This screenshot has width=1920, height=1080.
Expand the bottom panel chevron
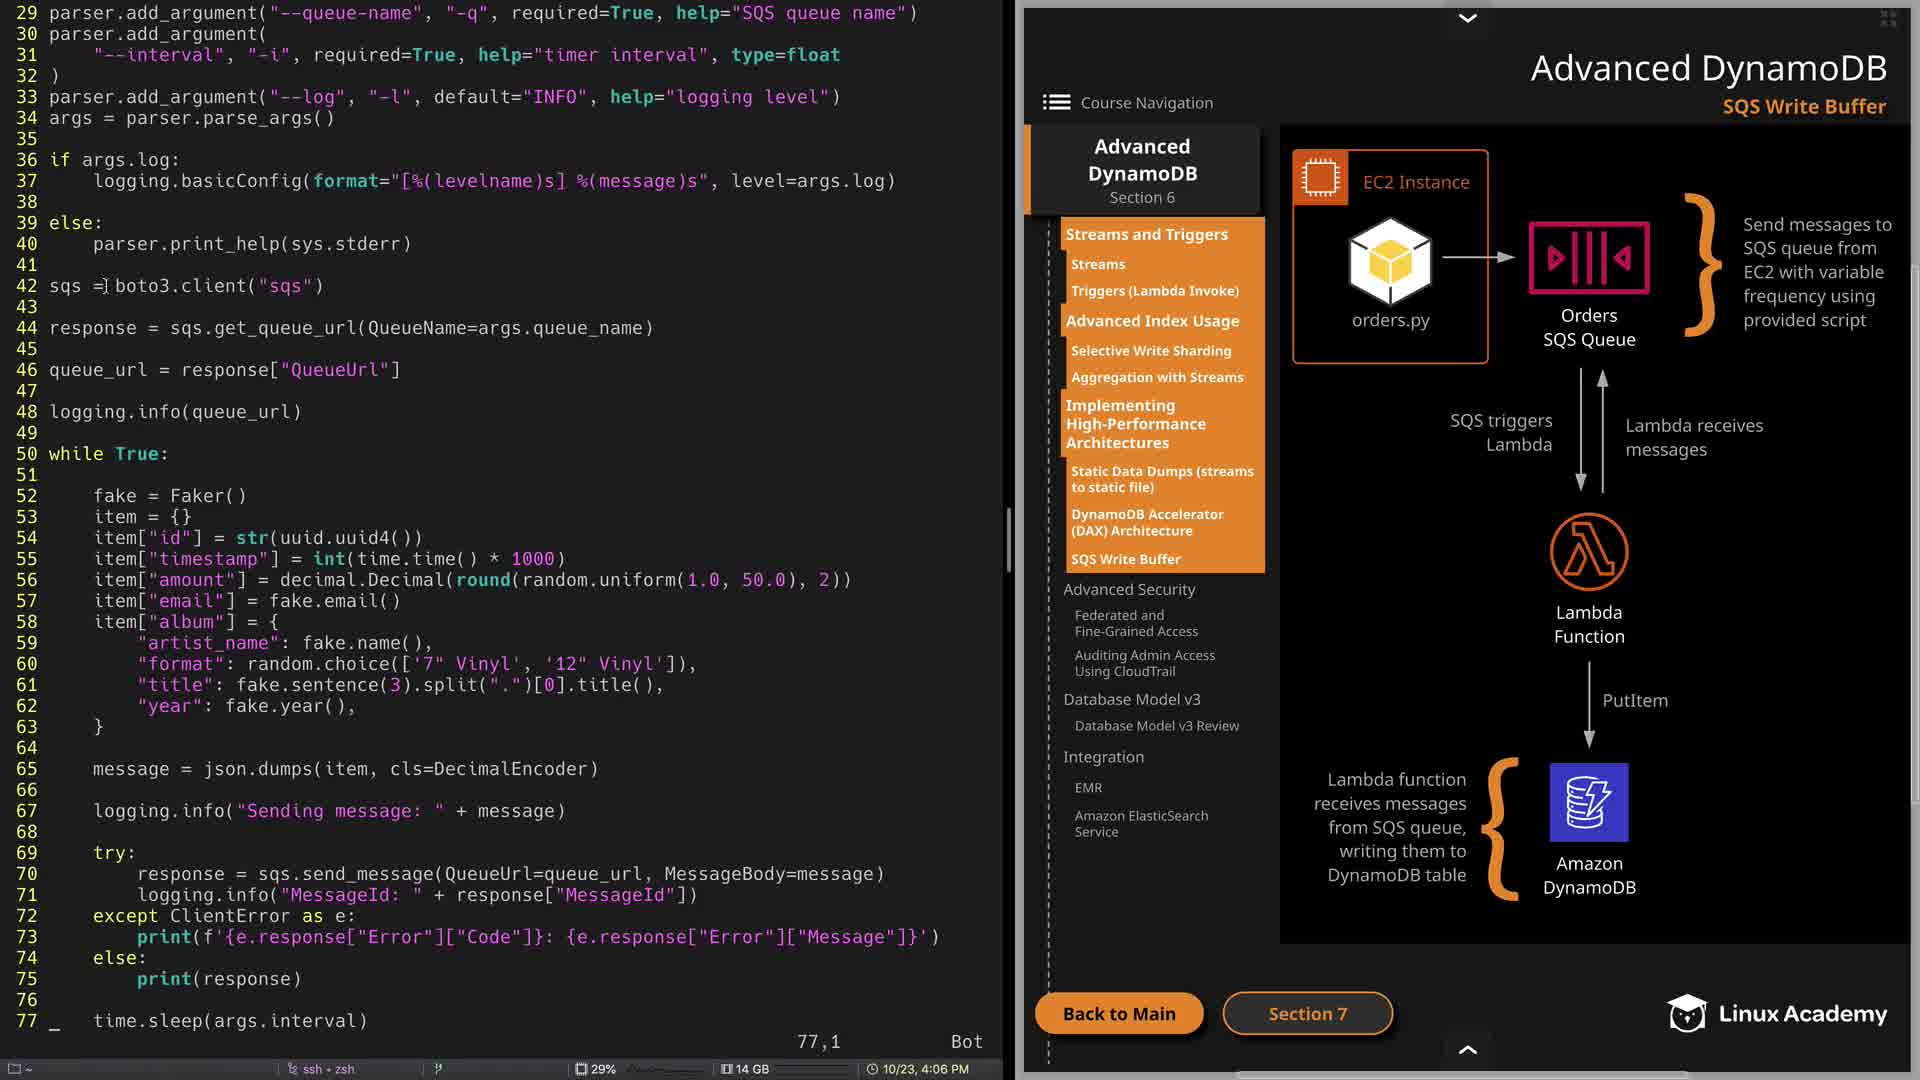coord(1467,1049)
